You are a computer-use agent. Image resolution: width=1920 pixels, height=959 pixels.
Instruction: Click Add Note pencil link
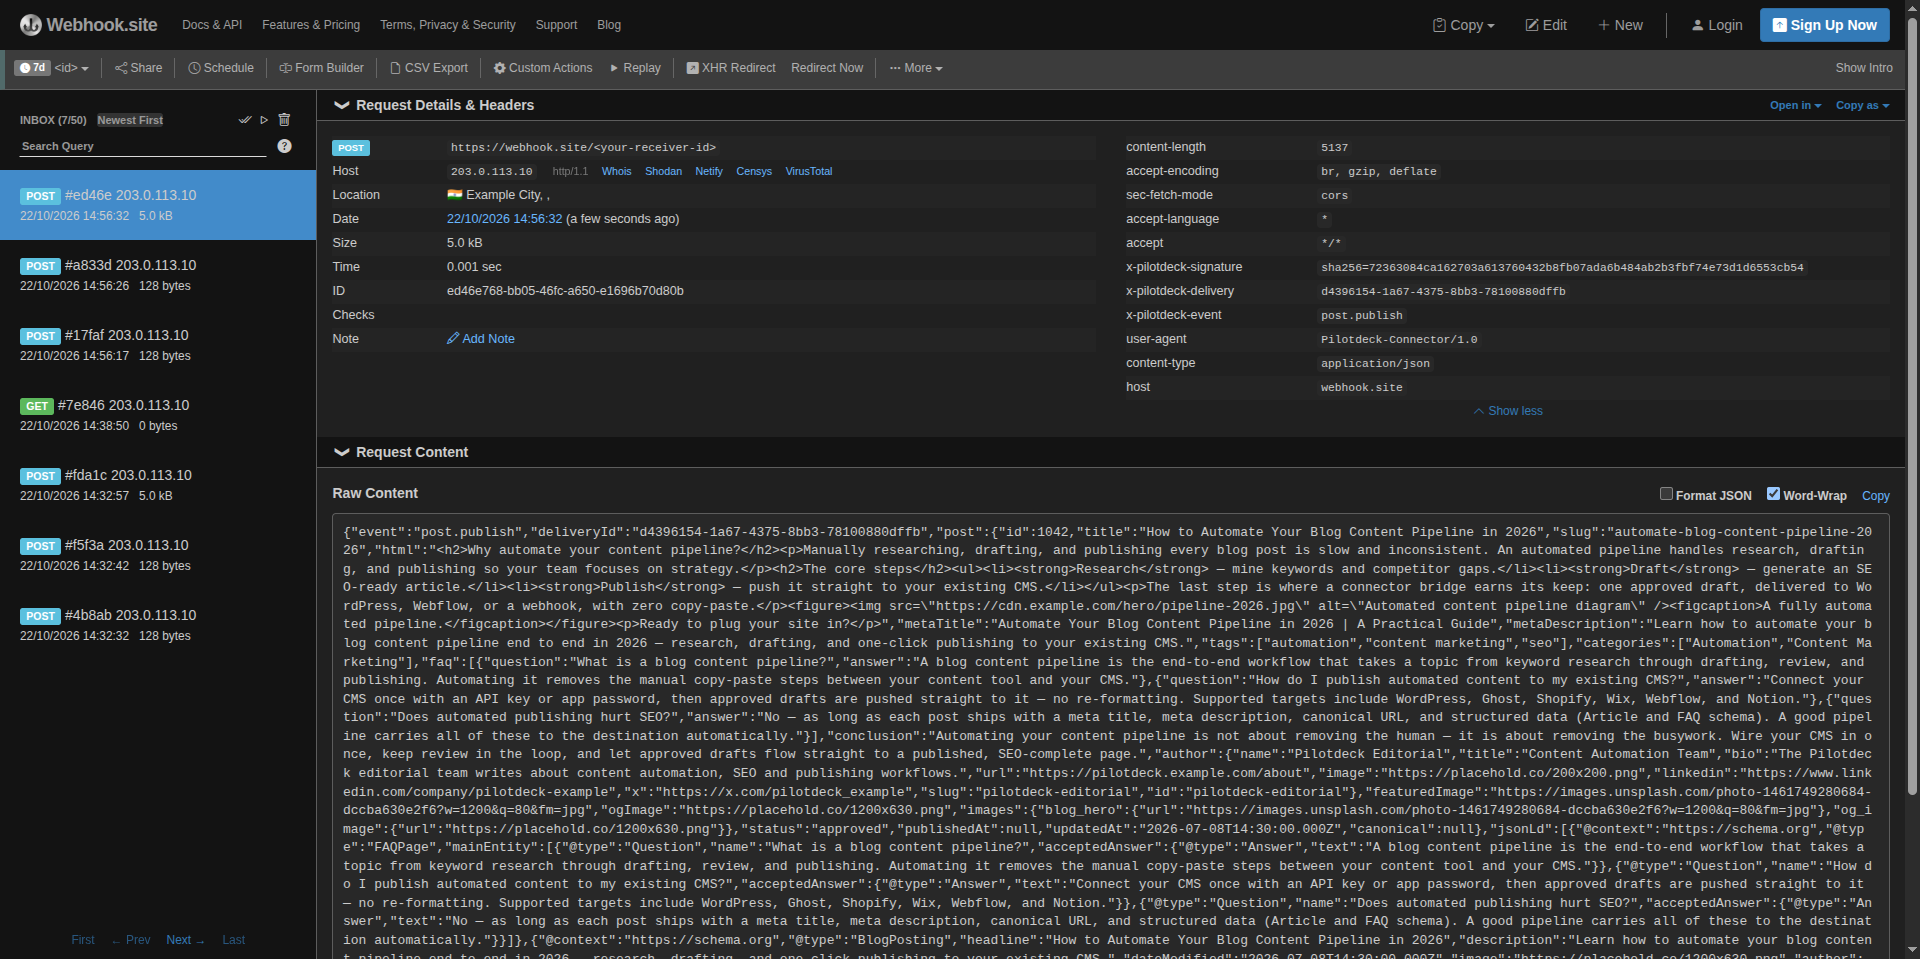pos(481,339)
